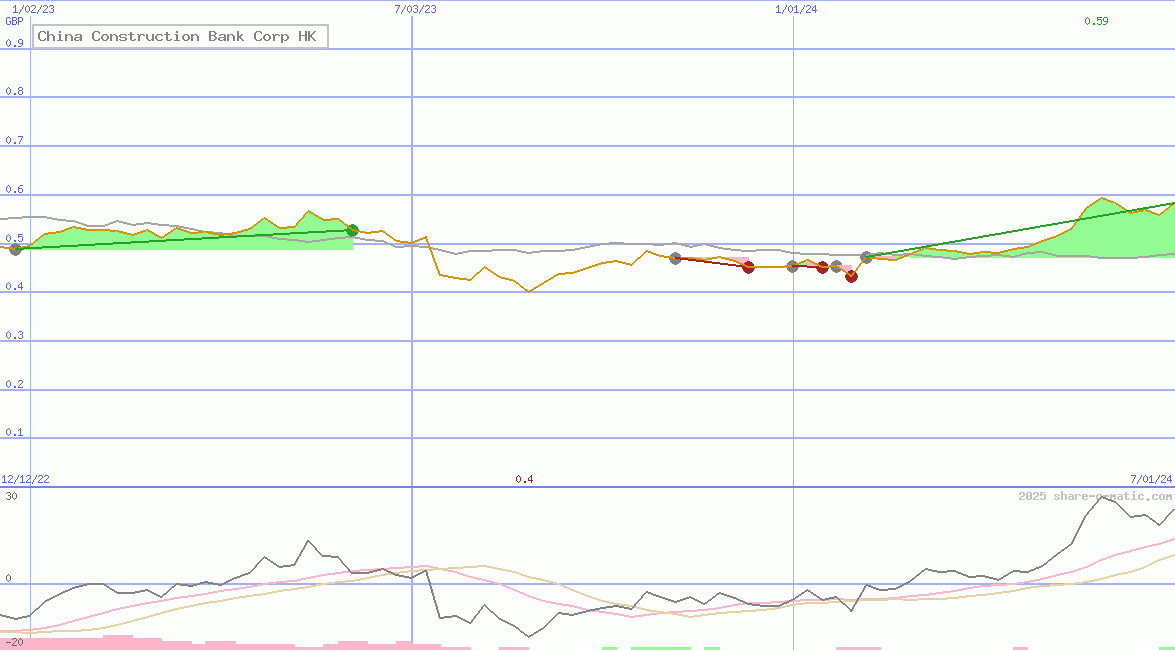Click the lowest red sell marker on the chart
1175x650 pixels.
click(851, 277)
